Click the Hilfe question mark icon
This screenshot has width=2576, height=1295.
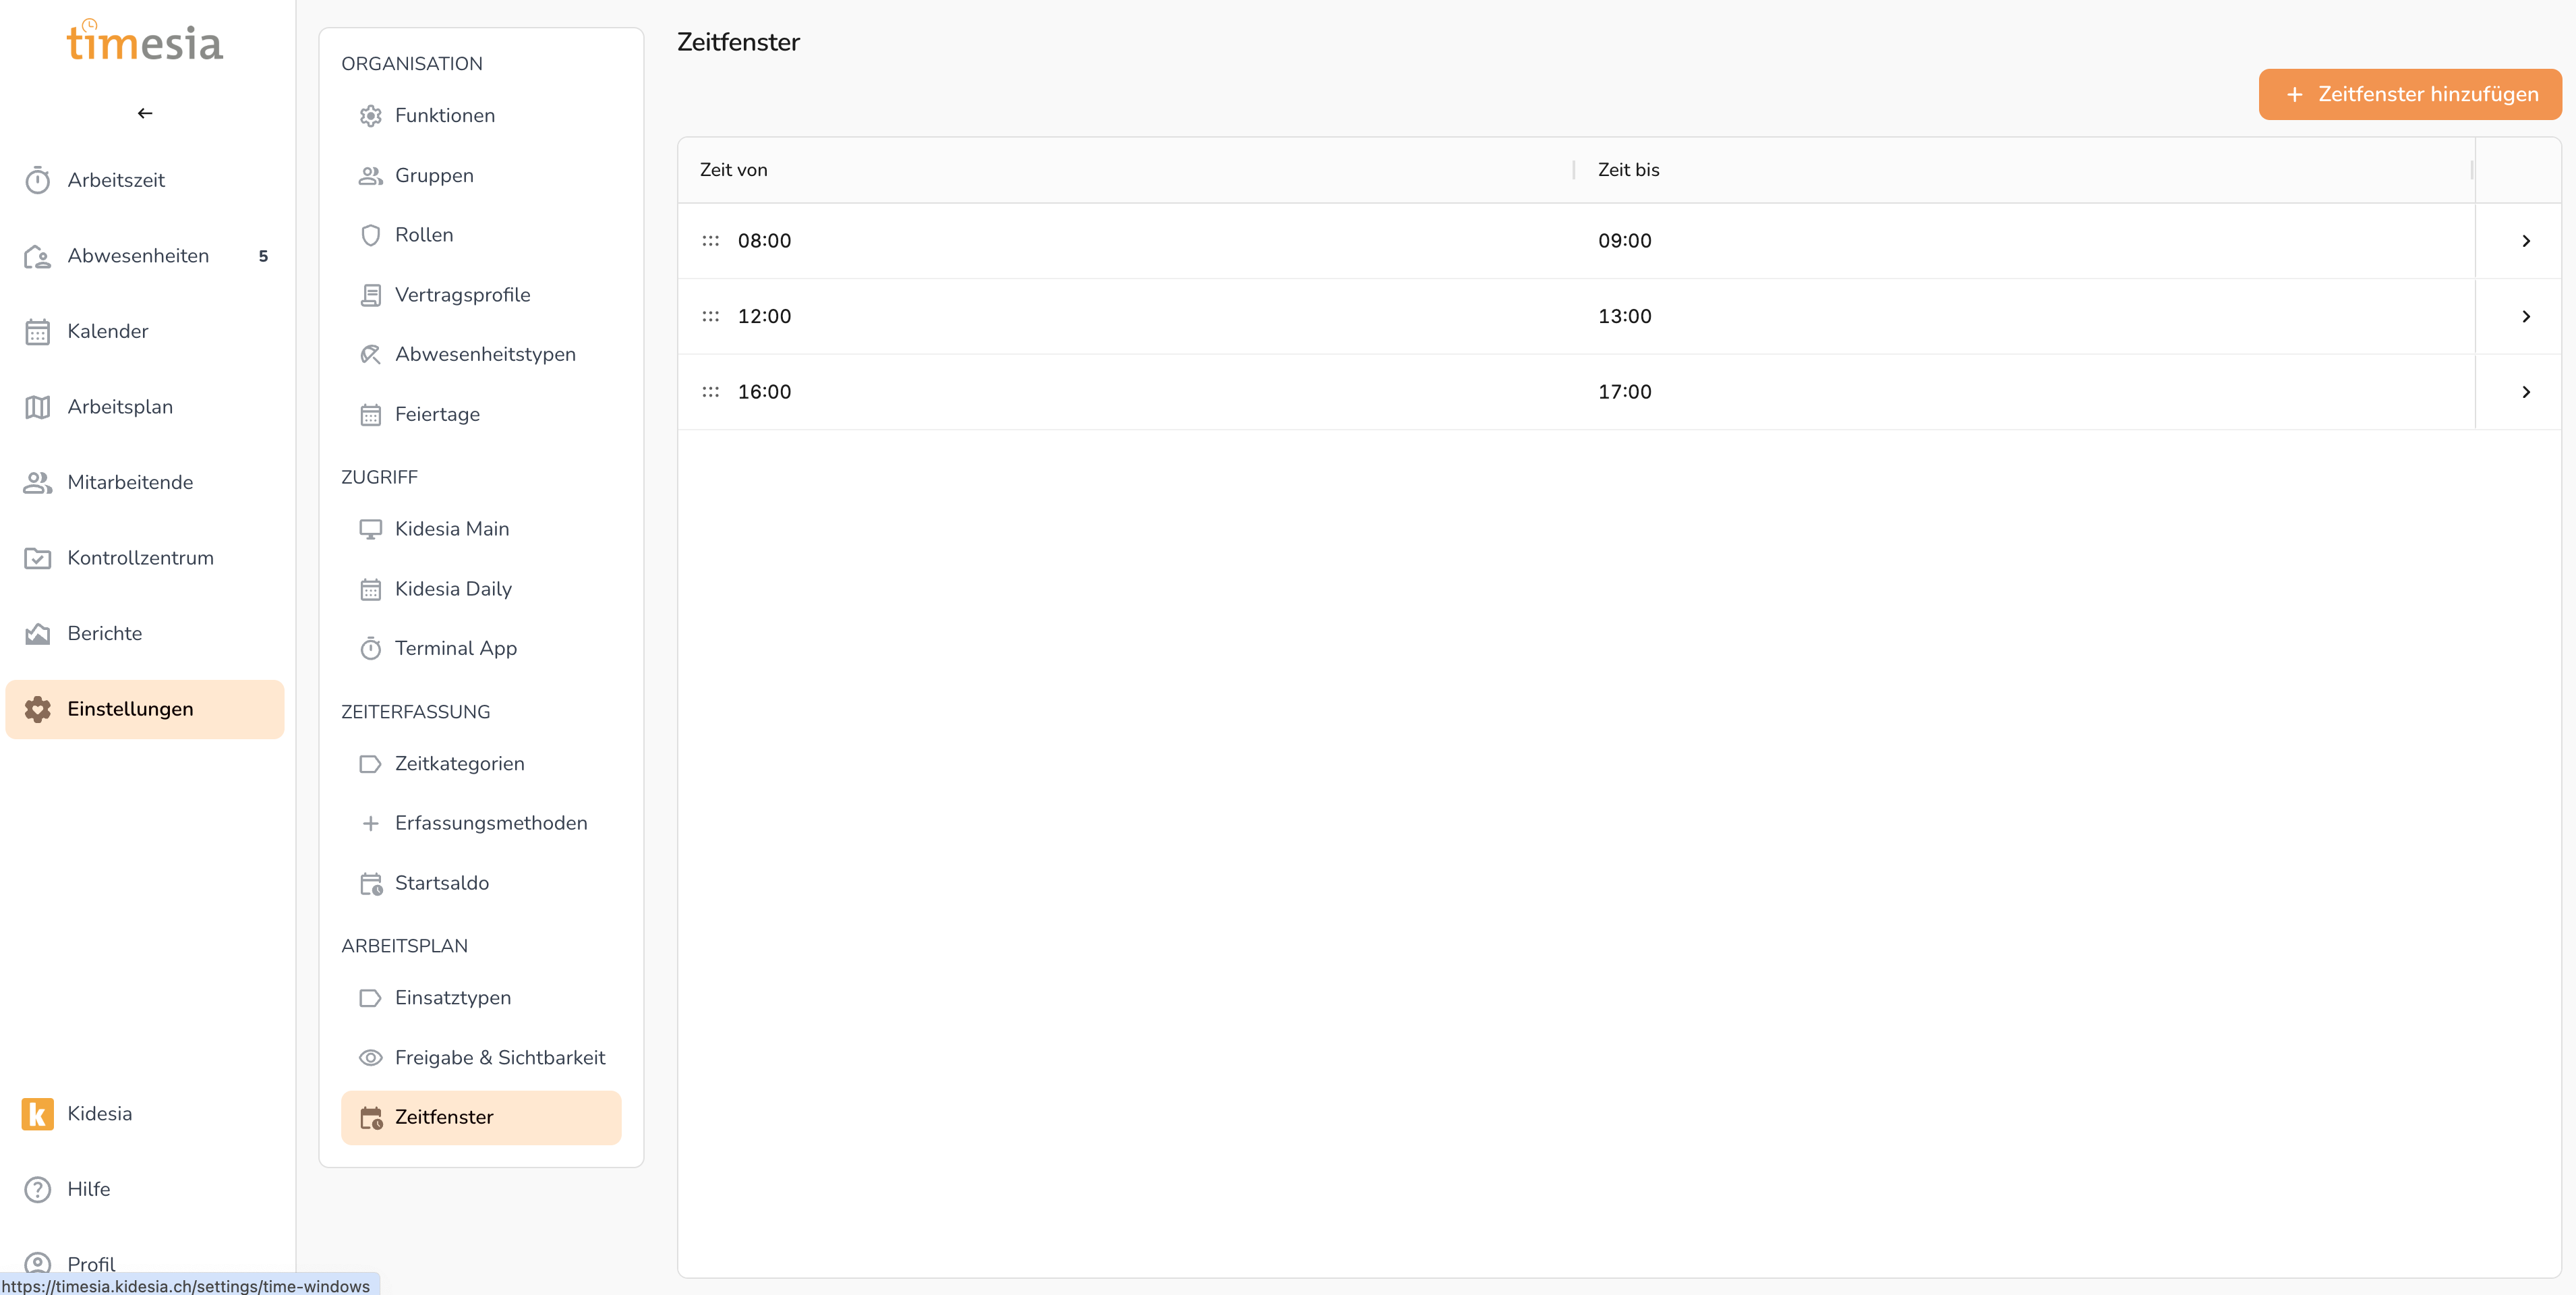(37, 1189)
